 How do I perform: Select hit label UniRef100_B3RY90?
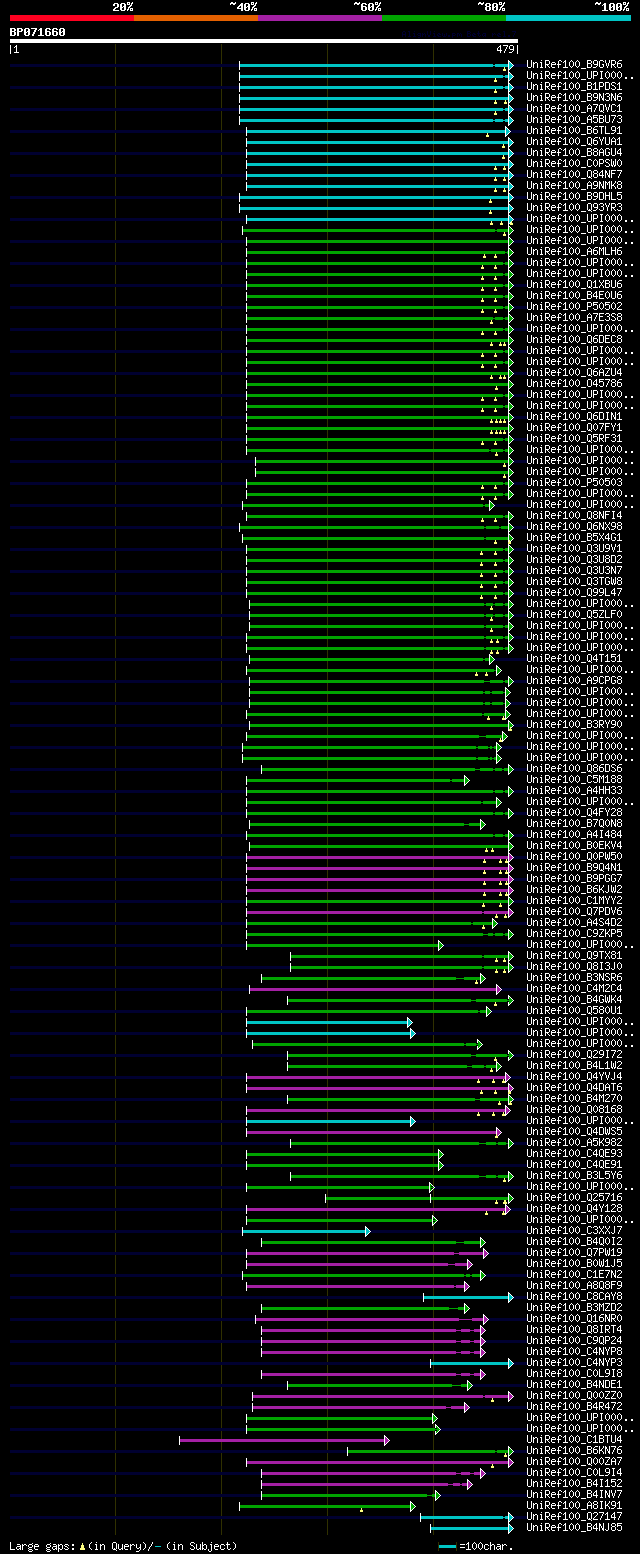tap(574, 724)
